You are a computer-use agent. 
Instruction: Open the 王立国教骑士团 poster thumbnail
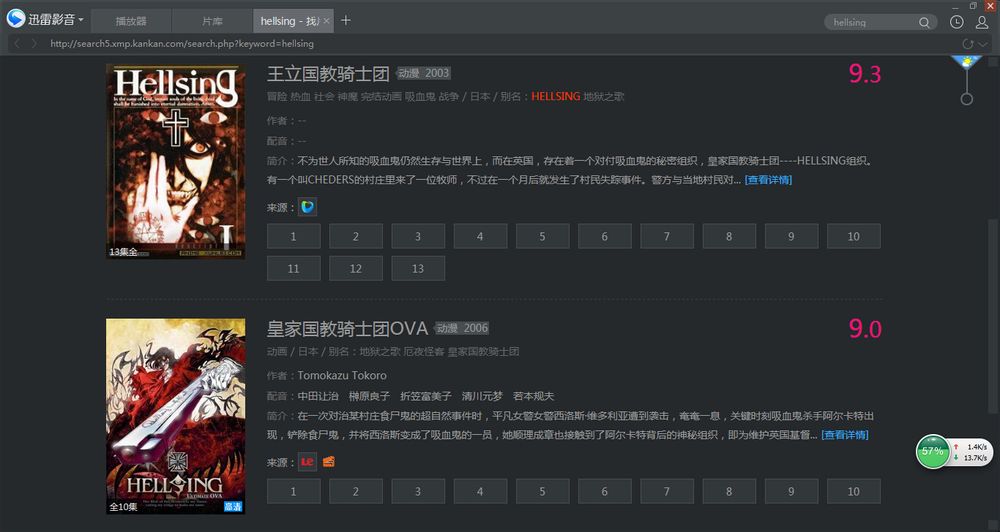pyautogui.click(x=175, y=161)
